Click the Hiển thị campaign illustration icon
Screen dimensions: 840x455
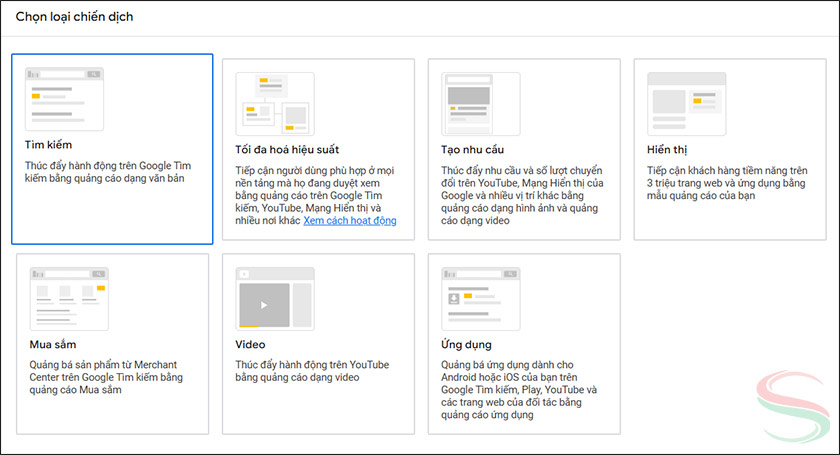(x=686, y=104)
